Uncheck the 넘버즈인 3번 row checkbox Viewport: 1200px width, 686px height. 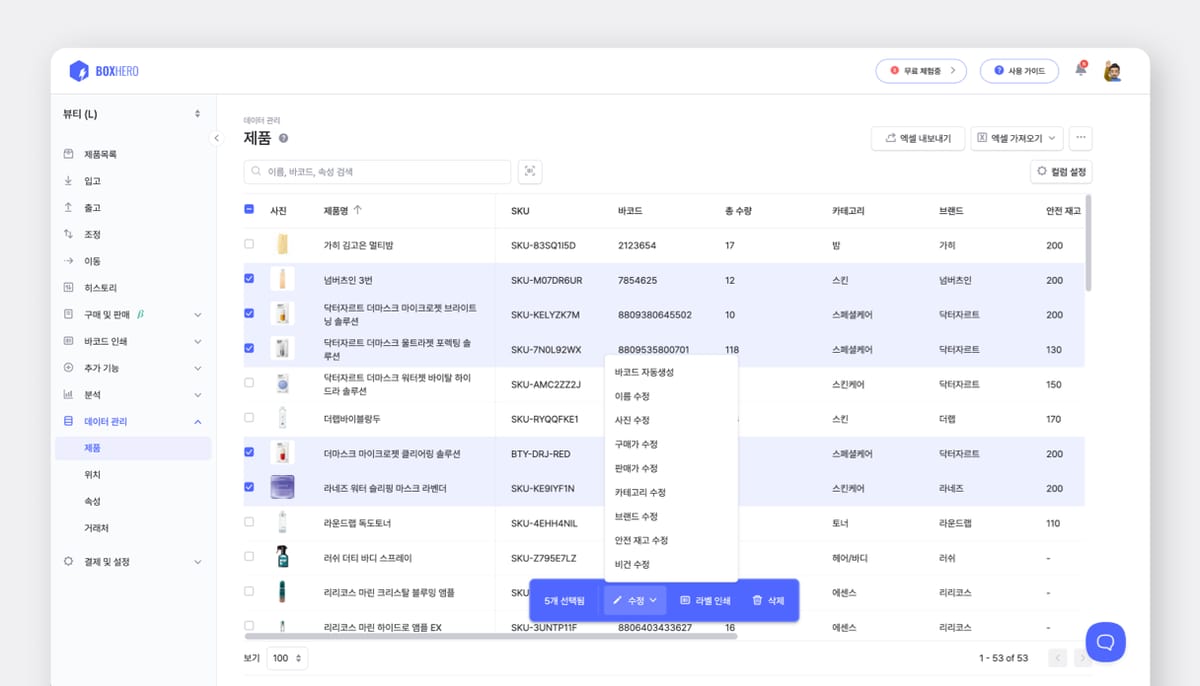click(x=248, y=278)
